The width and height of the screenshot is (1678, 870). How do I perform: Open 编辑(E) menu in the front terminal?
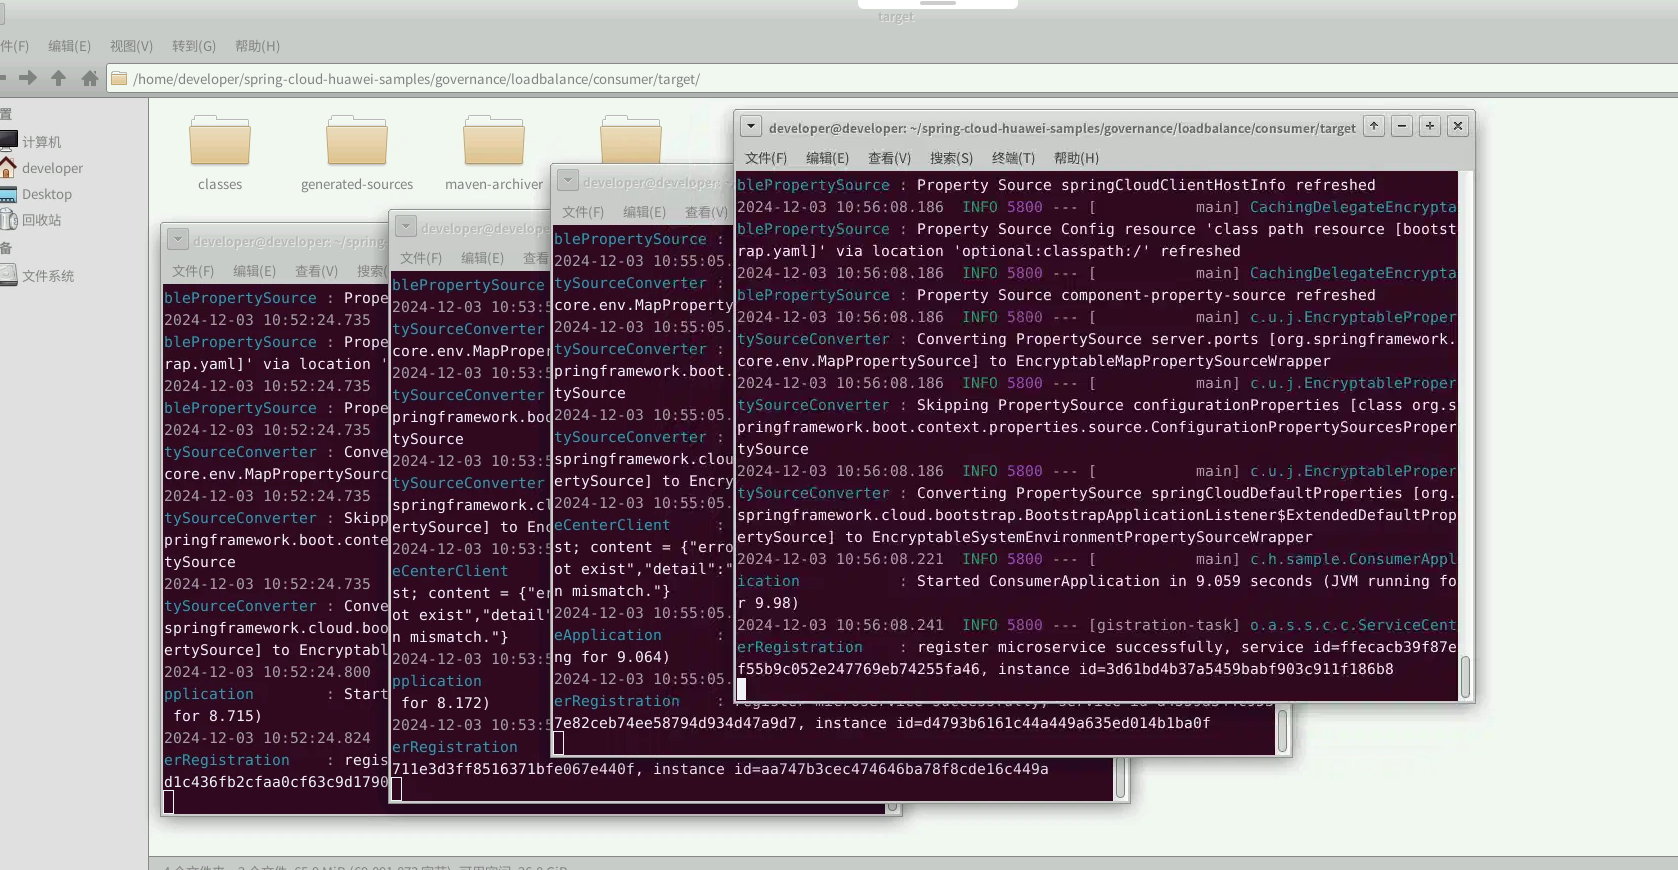coord(827,158)
